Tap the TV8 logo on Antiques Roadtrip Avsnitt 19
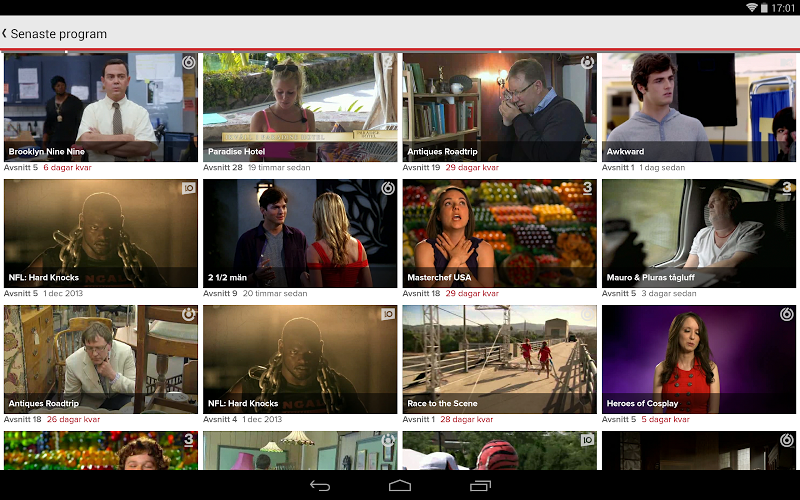This screenshot has height=500, width=800. click(x=587, y=62)
